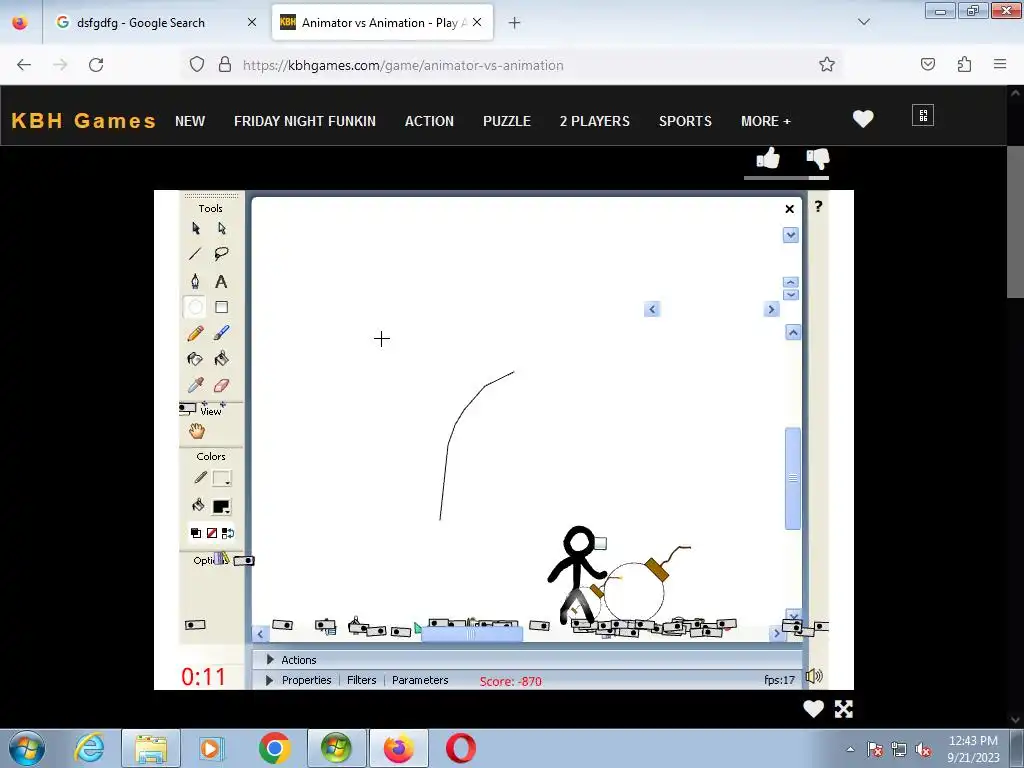Select the Oval tool
This screenshot has width=1024, height=768.
tap(195, 307)
